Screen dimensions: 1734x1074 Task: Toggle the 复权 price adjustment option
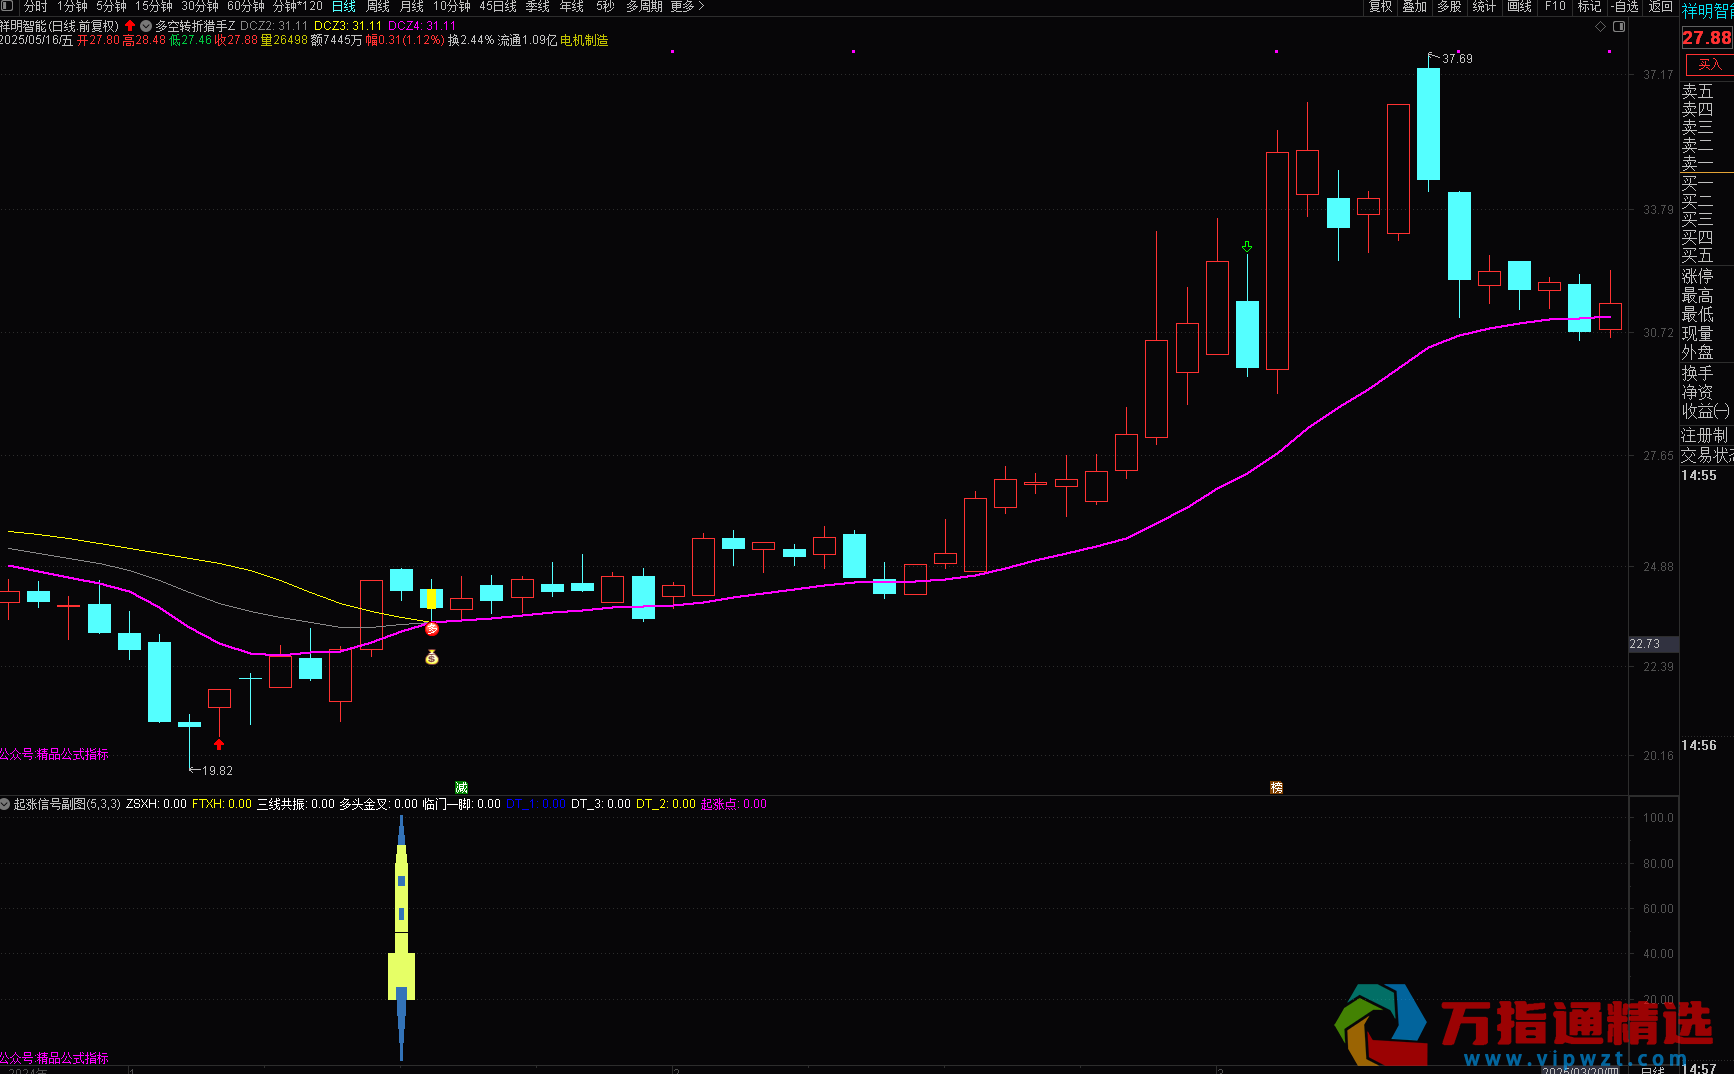click(1380, 7)
